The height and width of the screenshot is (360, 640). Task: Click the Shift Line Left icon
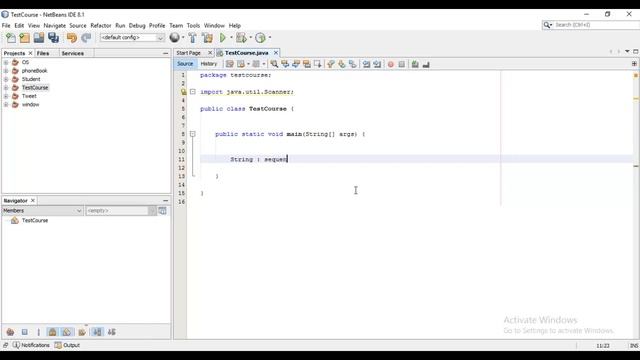367,64
